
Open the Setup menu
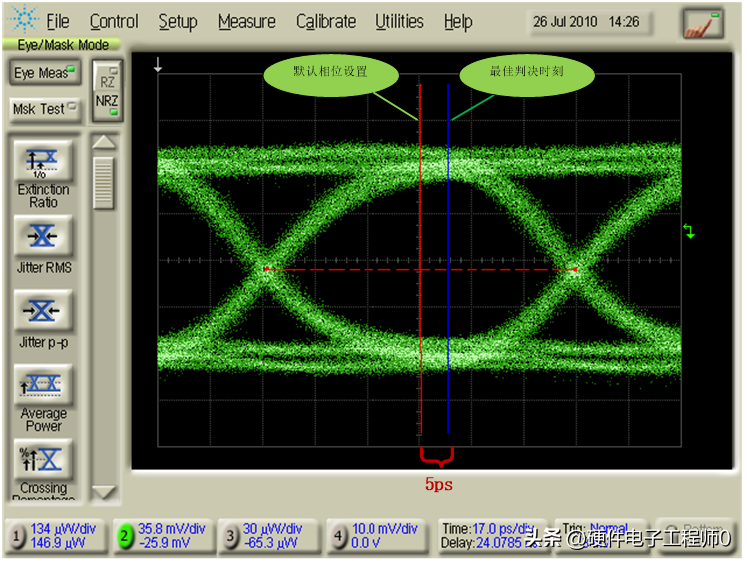(178, 21)
